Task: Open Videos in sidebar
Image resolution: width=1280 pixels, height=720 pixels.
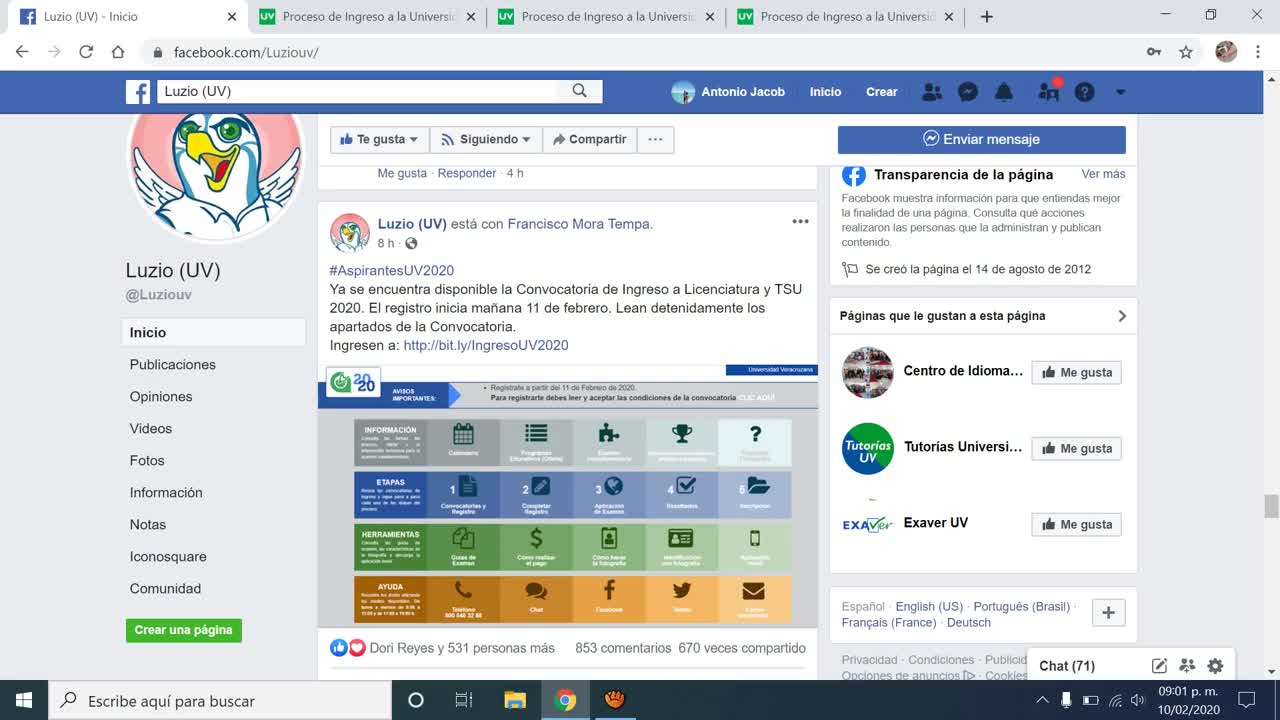Action: (150, 428)
